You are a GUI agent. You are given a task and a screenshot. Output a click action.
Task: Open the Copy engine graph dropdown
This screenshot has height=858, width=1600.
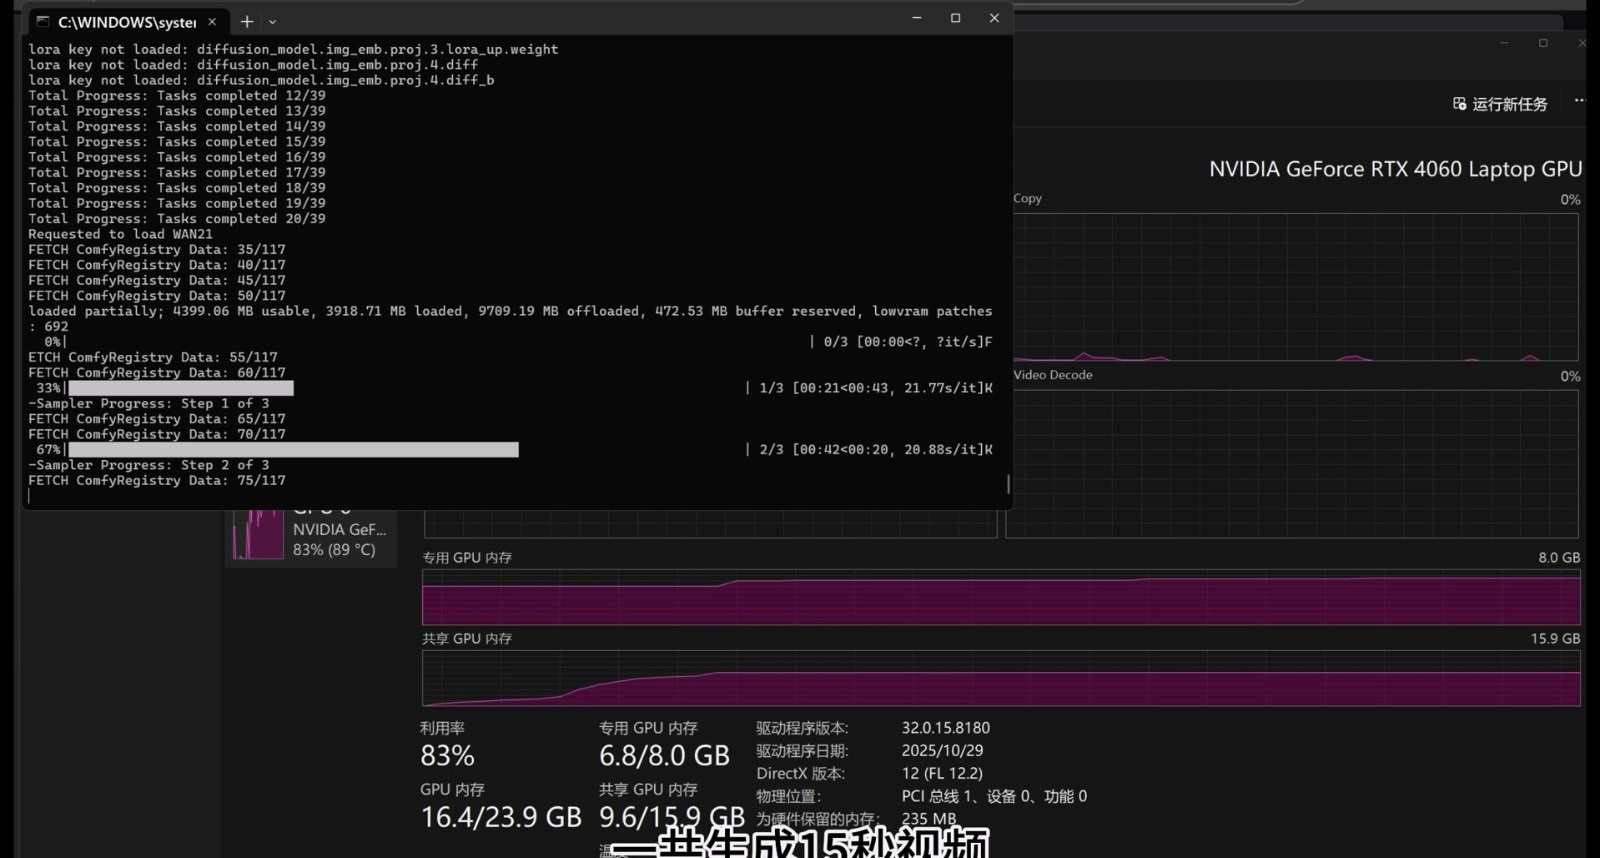click(x=1028, y=198)
